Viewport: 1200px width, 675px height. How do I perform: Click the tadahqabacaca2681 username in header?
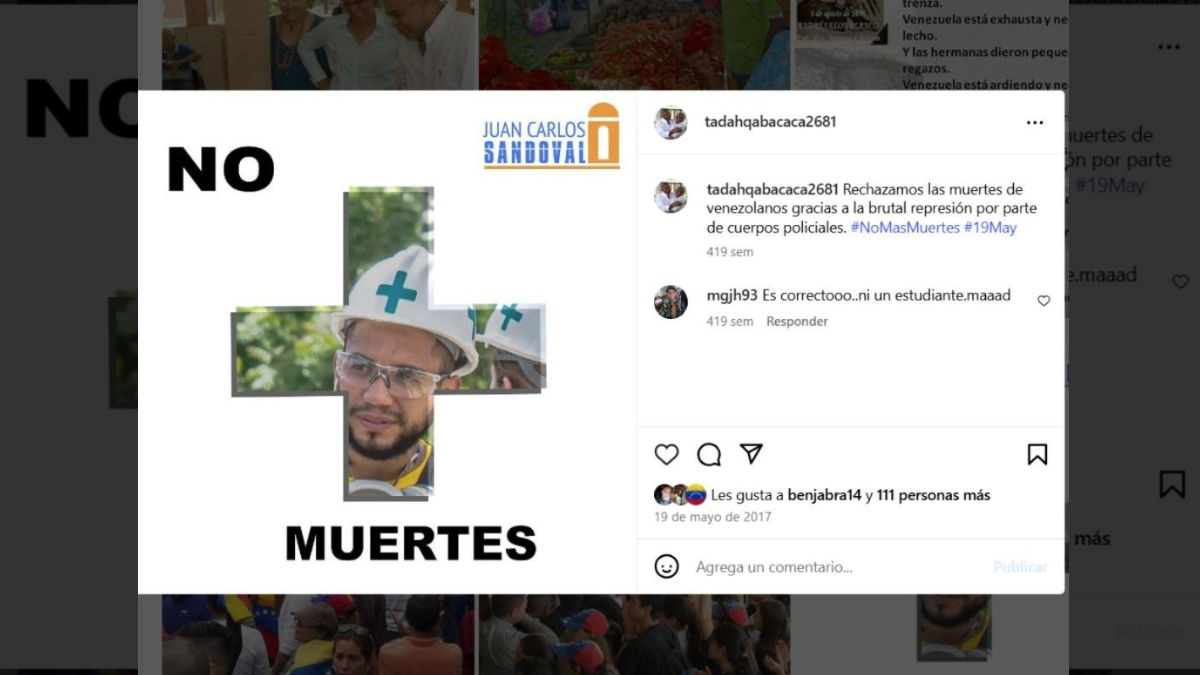(770, 122)
